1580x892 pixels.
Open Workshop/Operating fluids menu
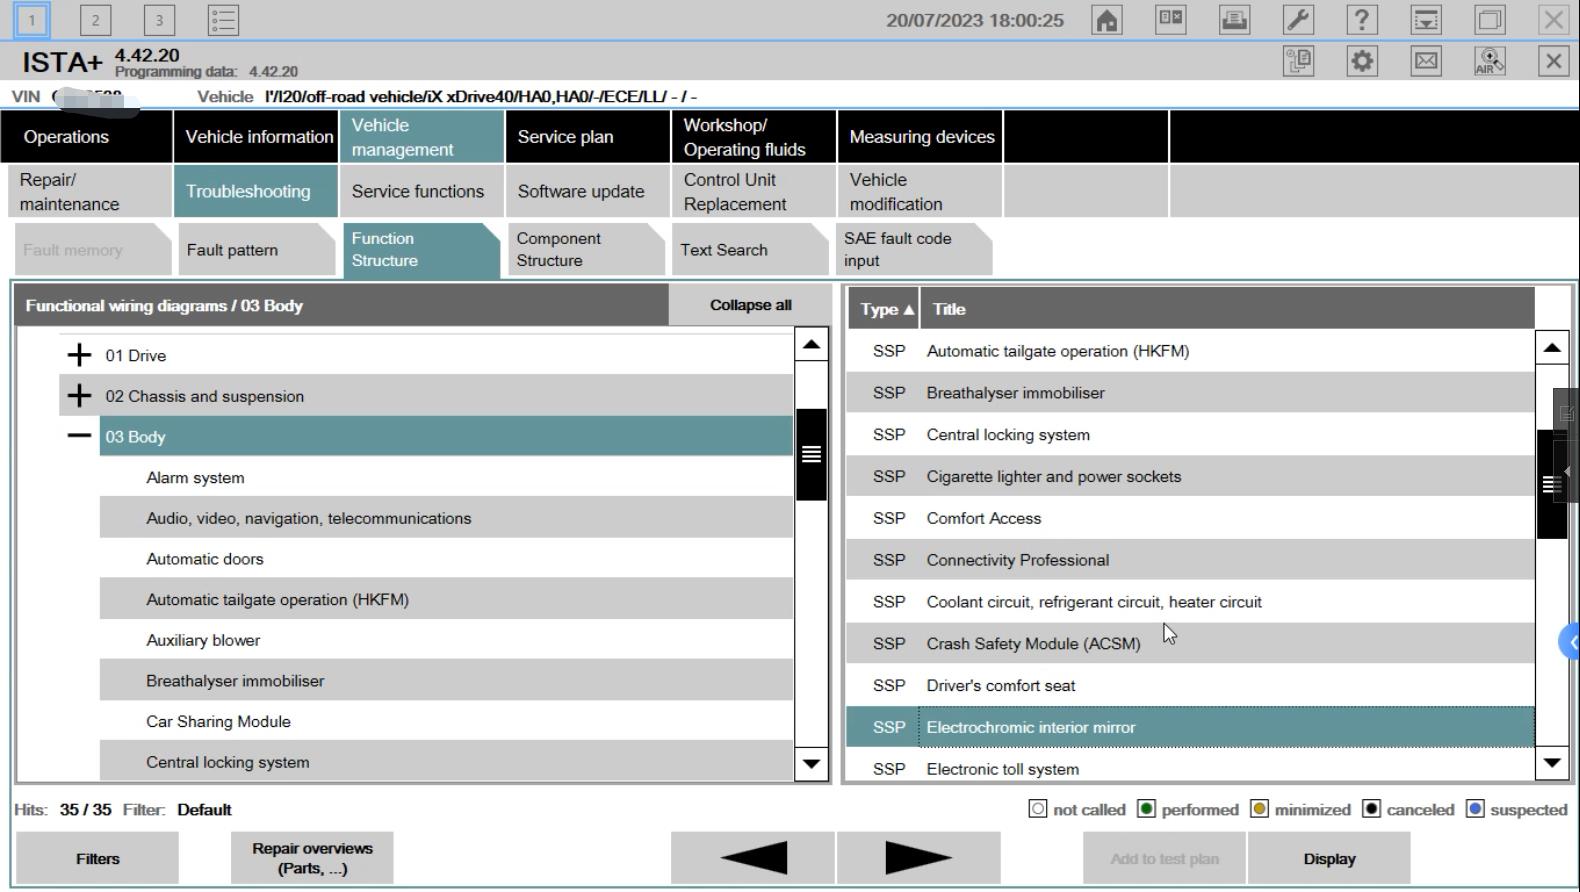(753, 137)
